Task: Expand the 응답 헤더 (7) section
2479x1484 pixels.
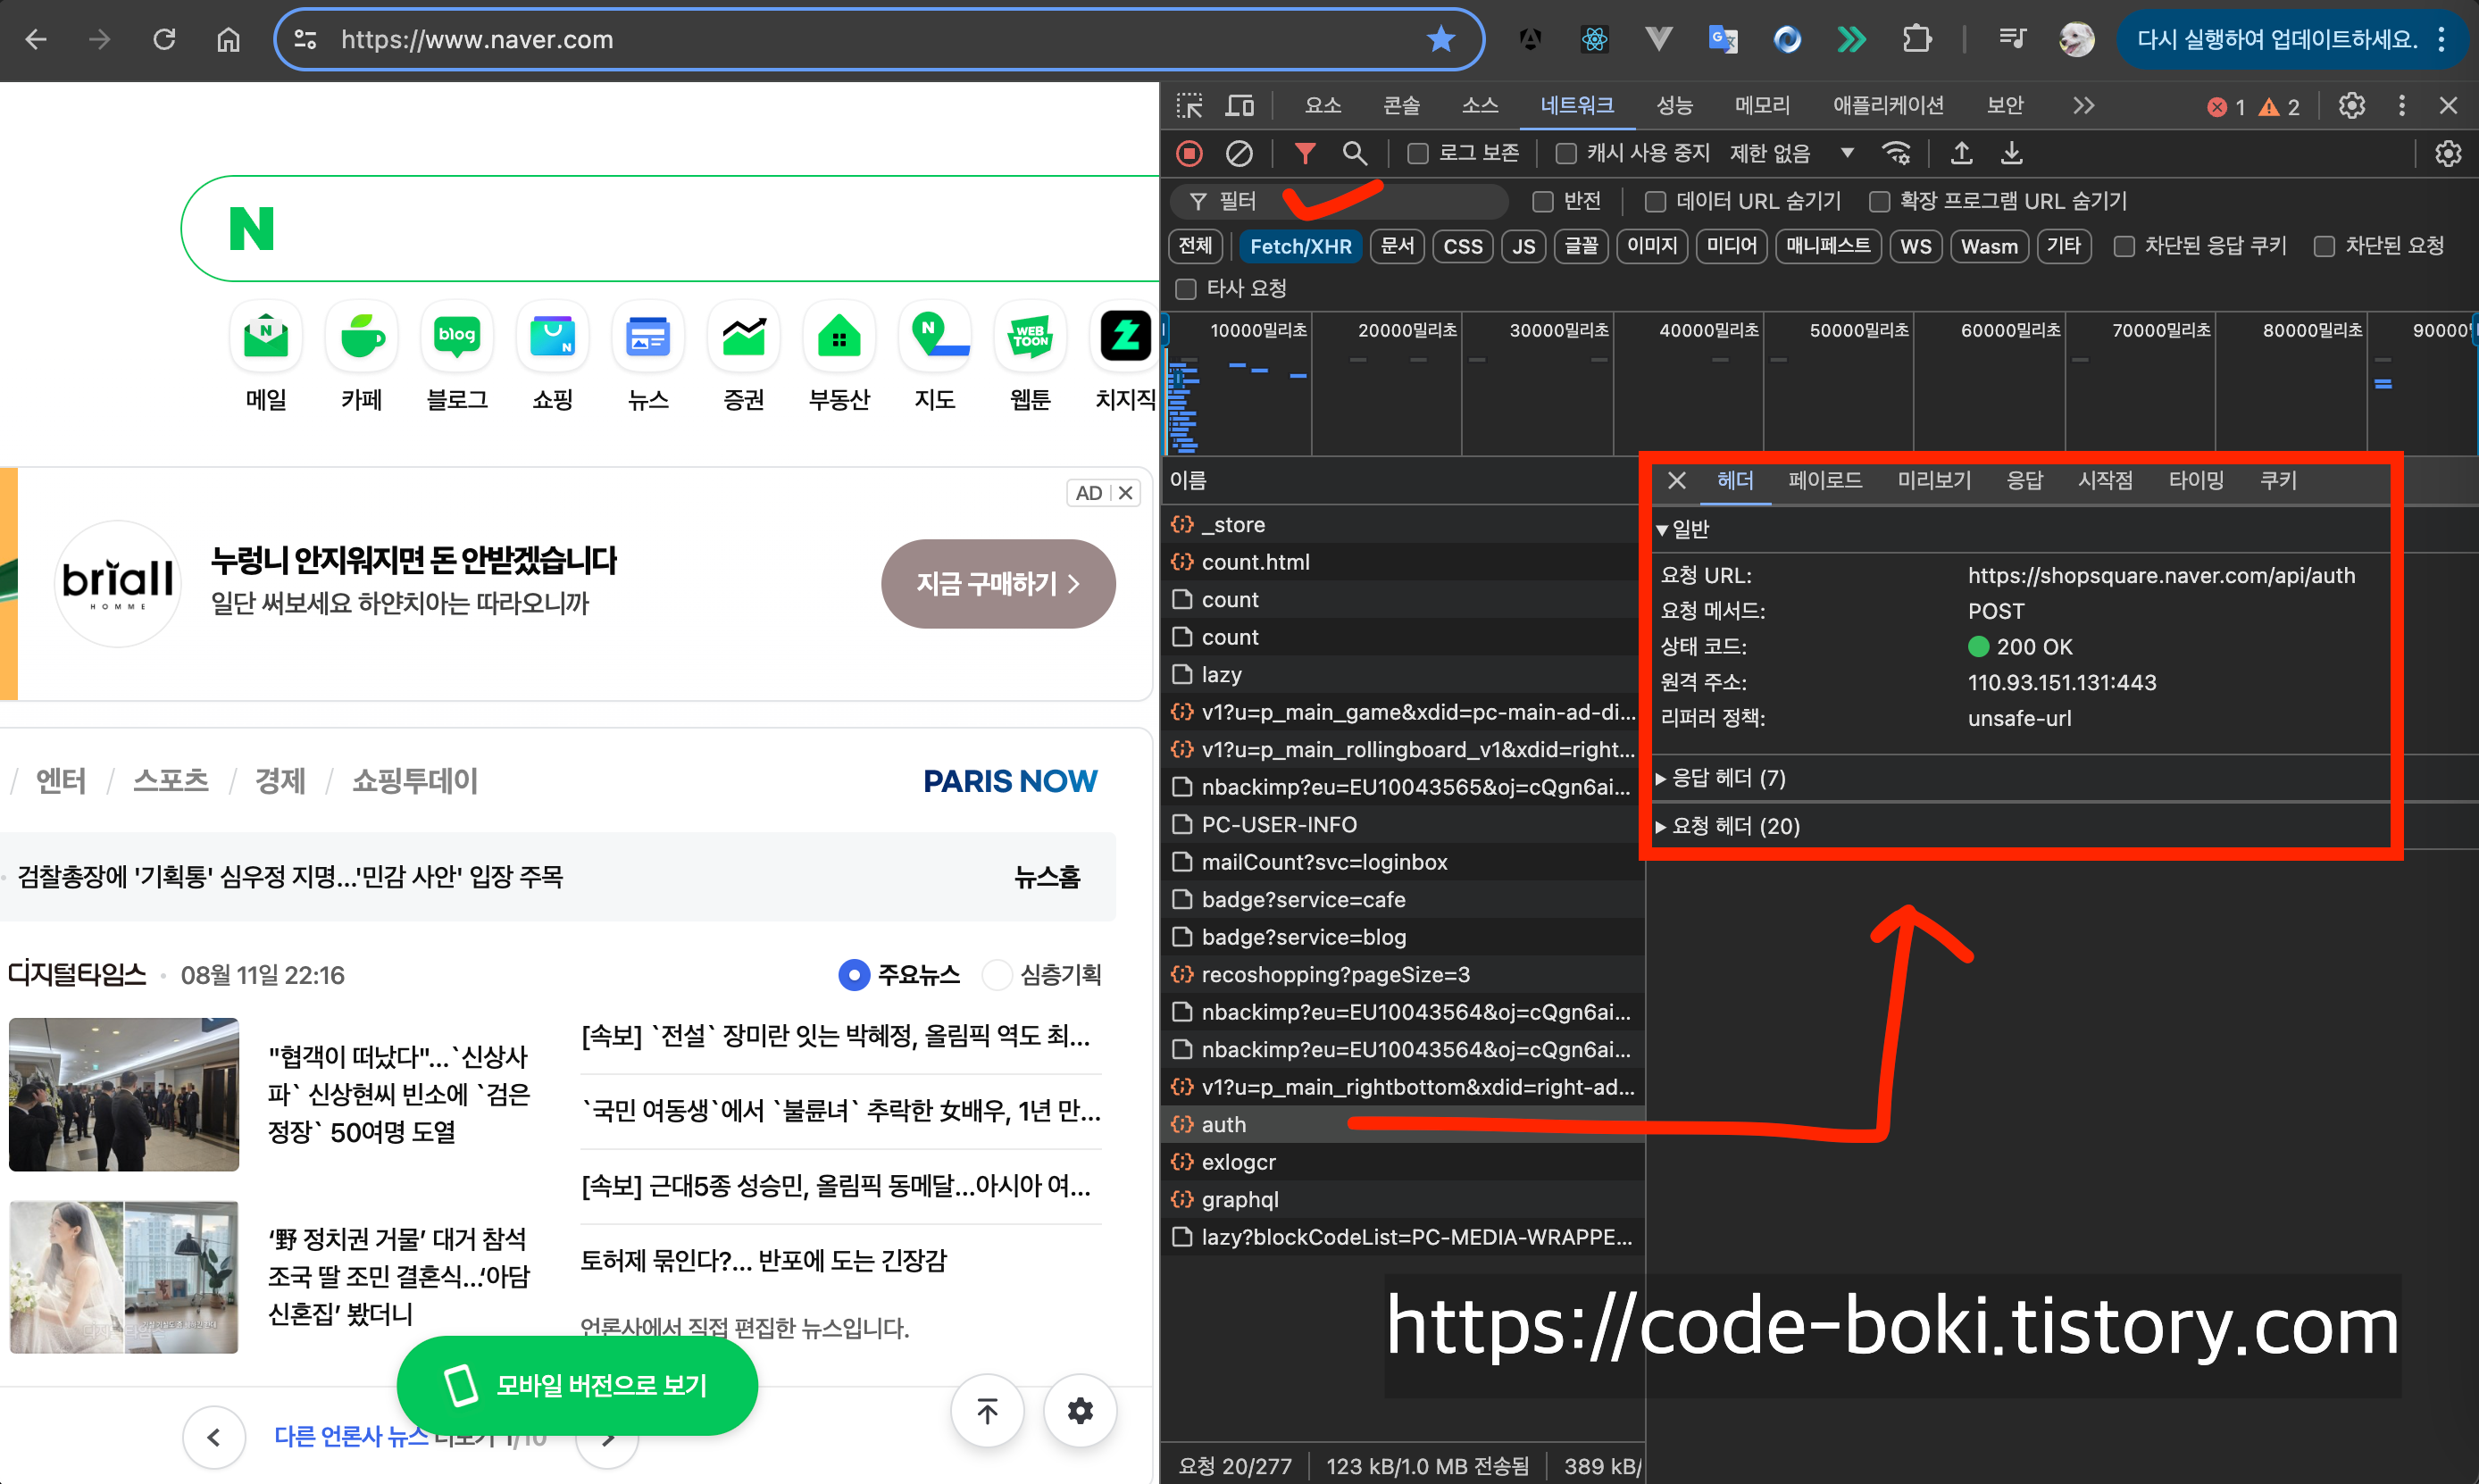Action: pyautogui.click(x=1729, y=778)
